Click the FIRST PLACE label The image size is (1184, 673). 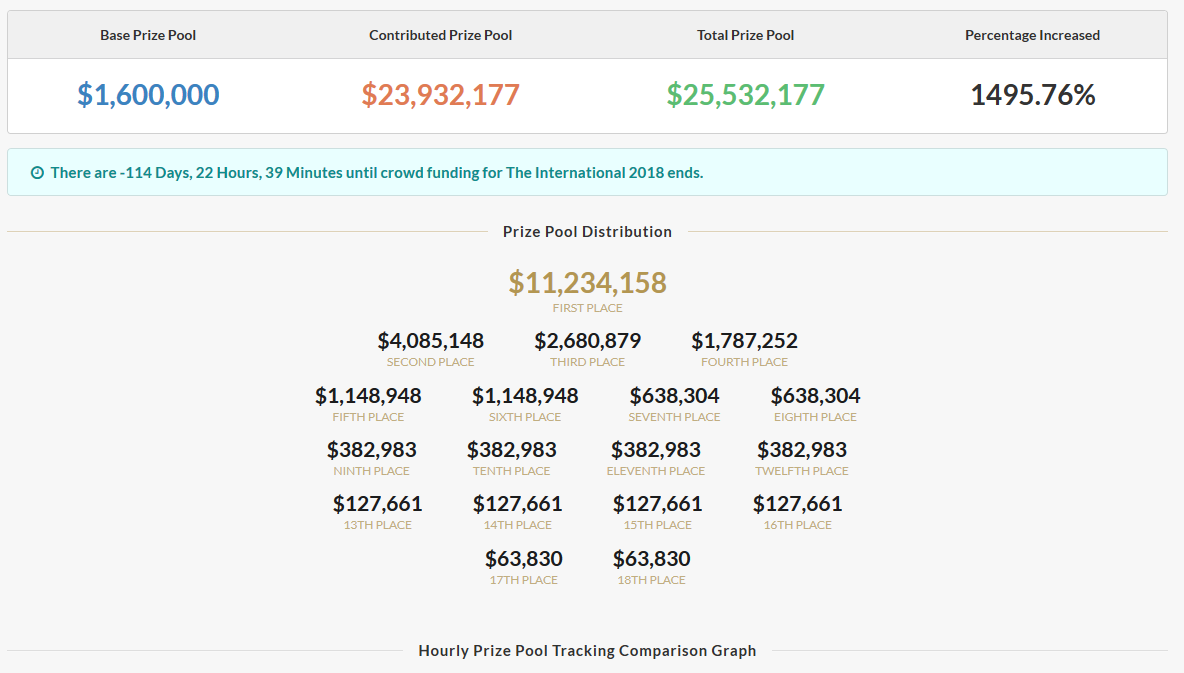(x=587, y=308)
